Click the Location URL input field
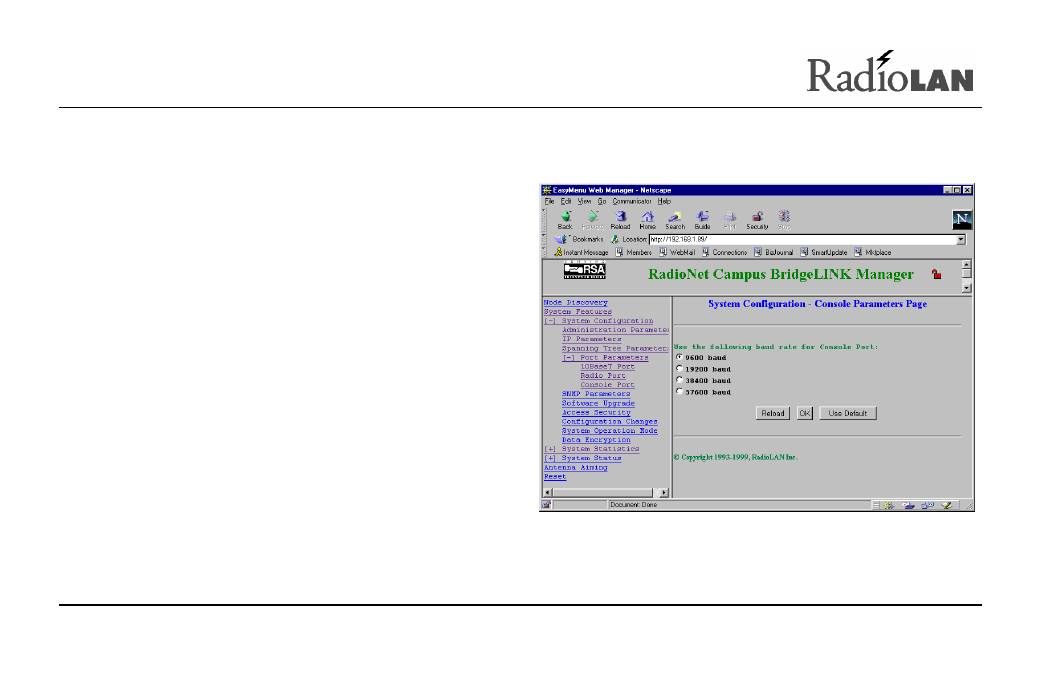Image resolution: width=1040 pixels, height=673 pixels. (803, 240)
